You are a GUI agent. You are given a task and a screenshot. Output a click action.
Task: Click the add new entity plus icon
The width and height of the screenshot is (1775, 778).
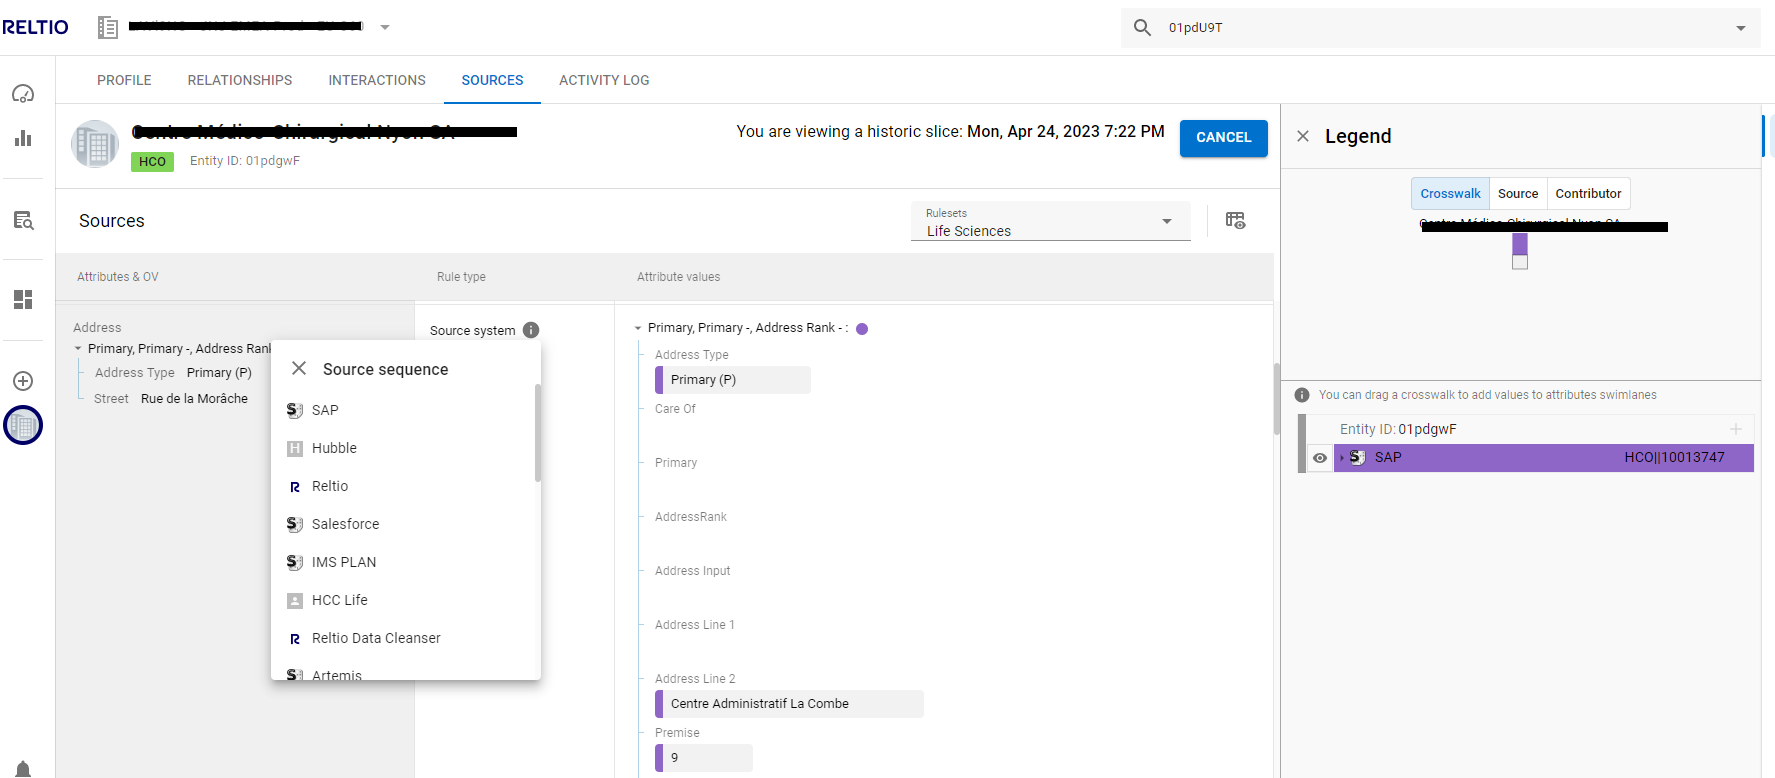[x=23, y=381]
